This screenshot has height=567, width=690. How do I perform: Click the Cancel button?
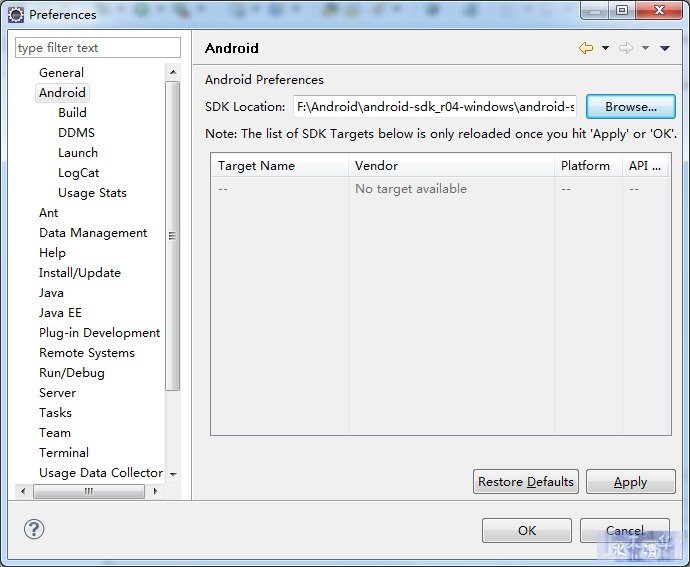pyautogui.click(x=625, y=530)
